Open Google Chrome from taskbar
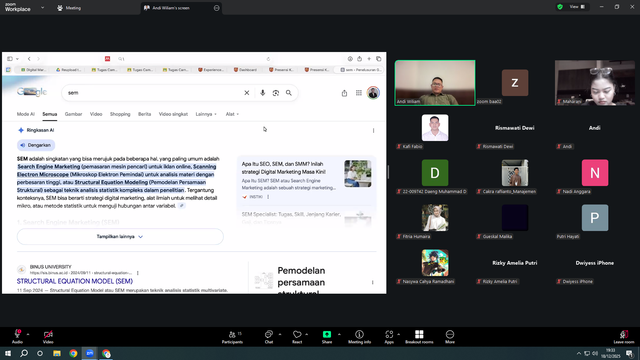640x360 pixels. [73, 353]
